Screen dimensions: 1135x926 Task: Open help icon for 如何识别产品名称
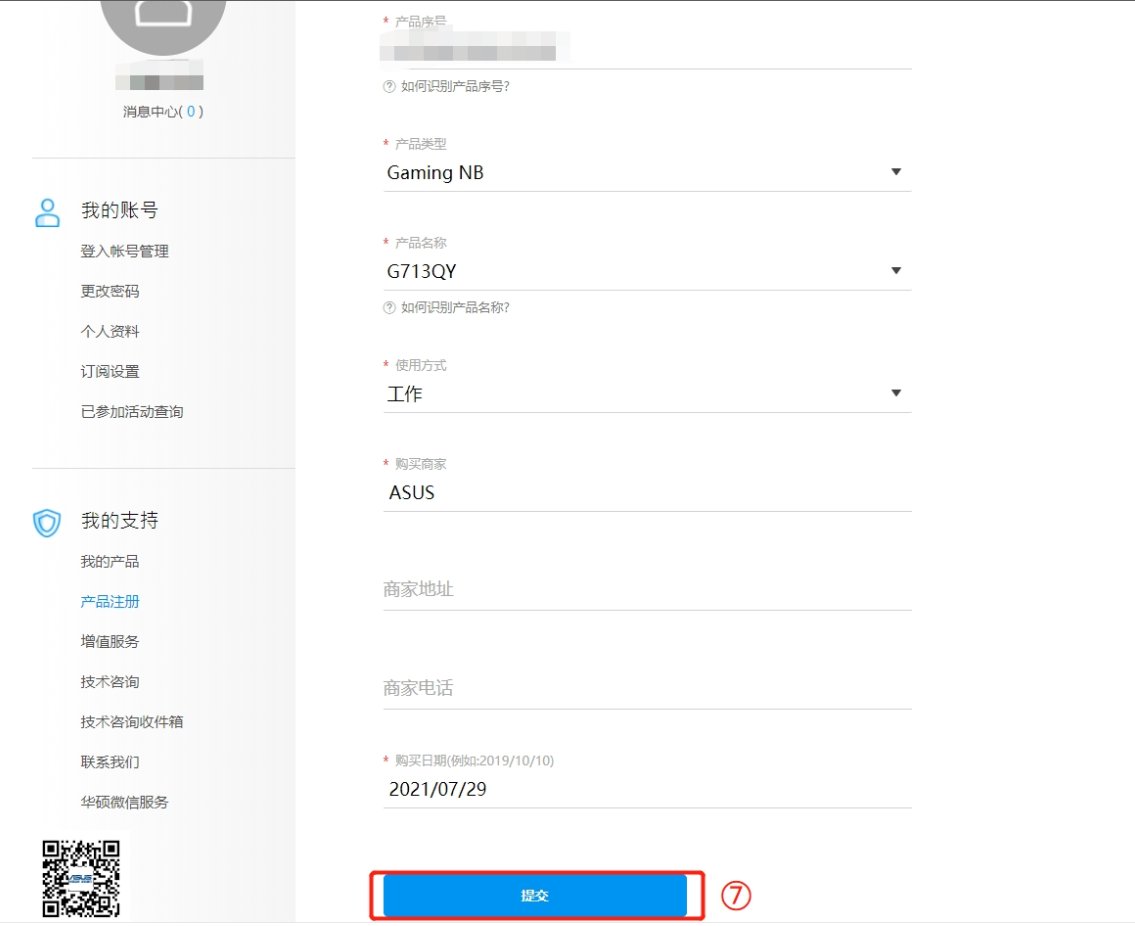pos(388,308)
